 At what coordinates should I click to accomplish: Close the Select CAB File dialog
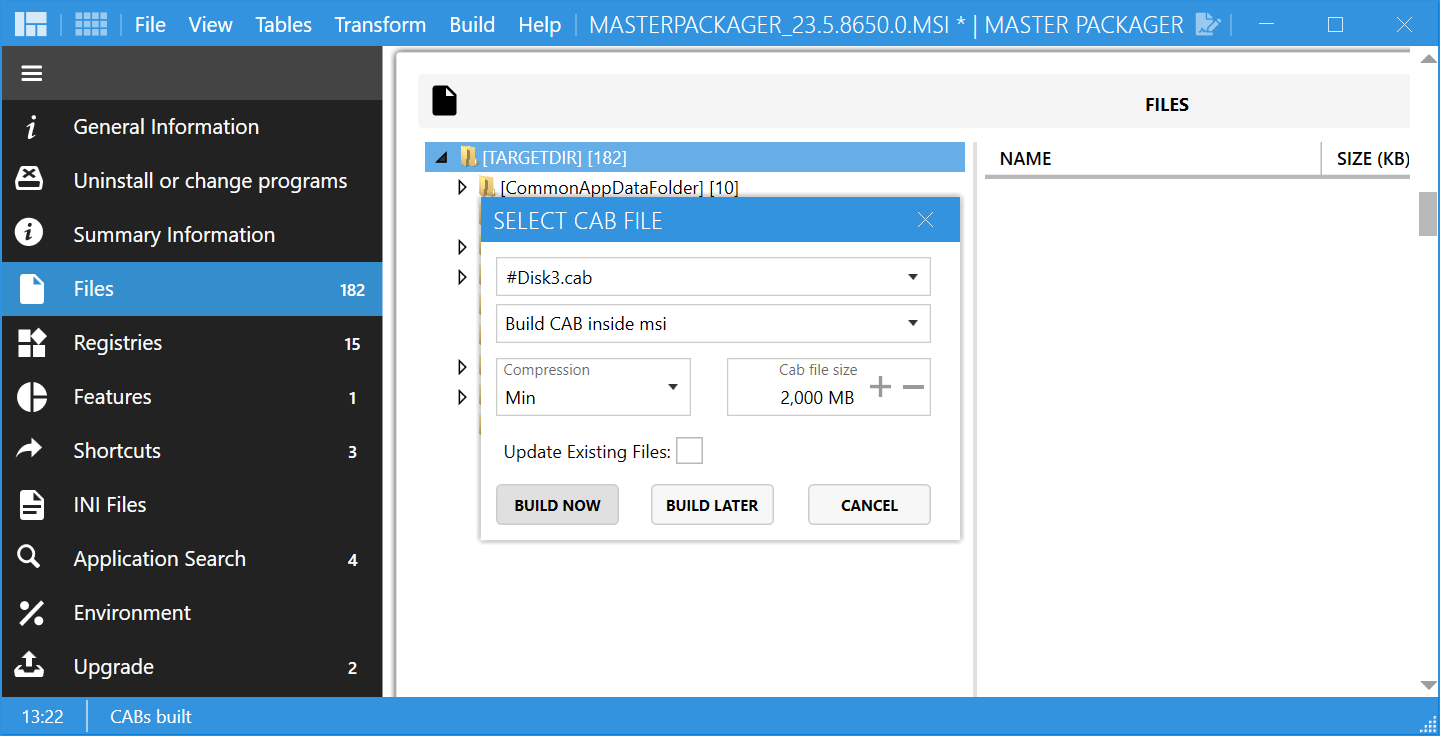click(x=925, y=220)
